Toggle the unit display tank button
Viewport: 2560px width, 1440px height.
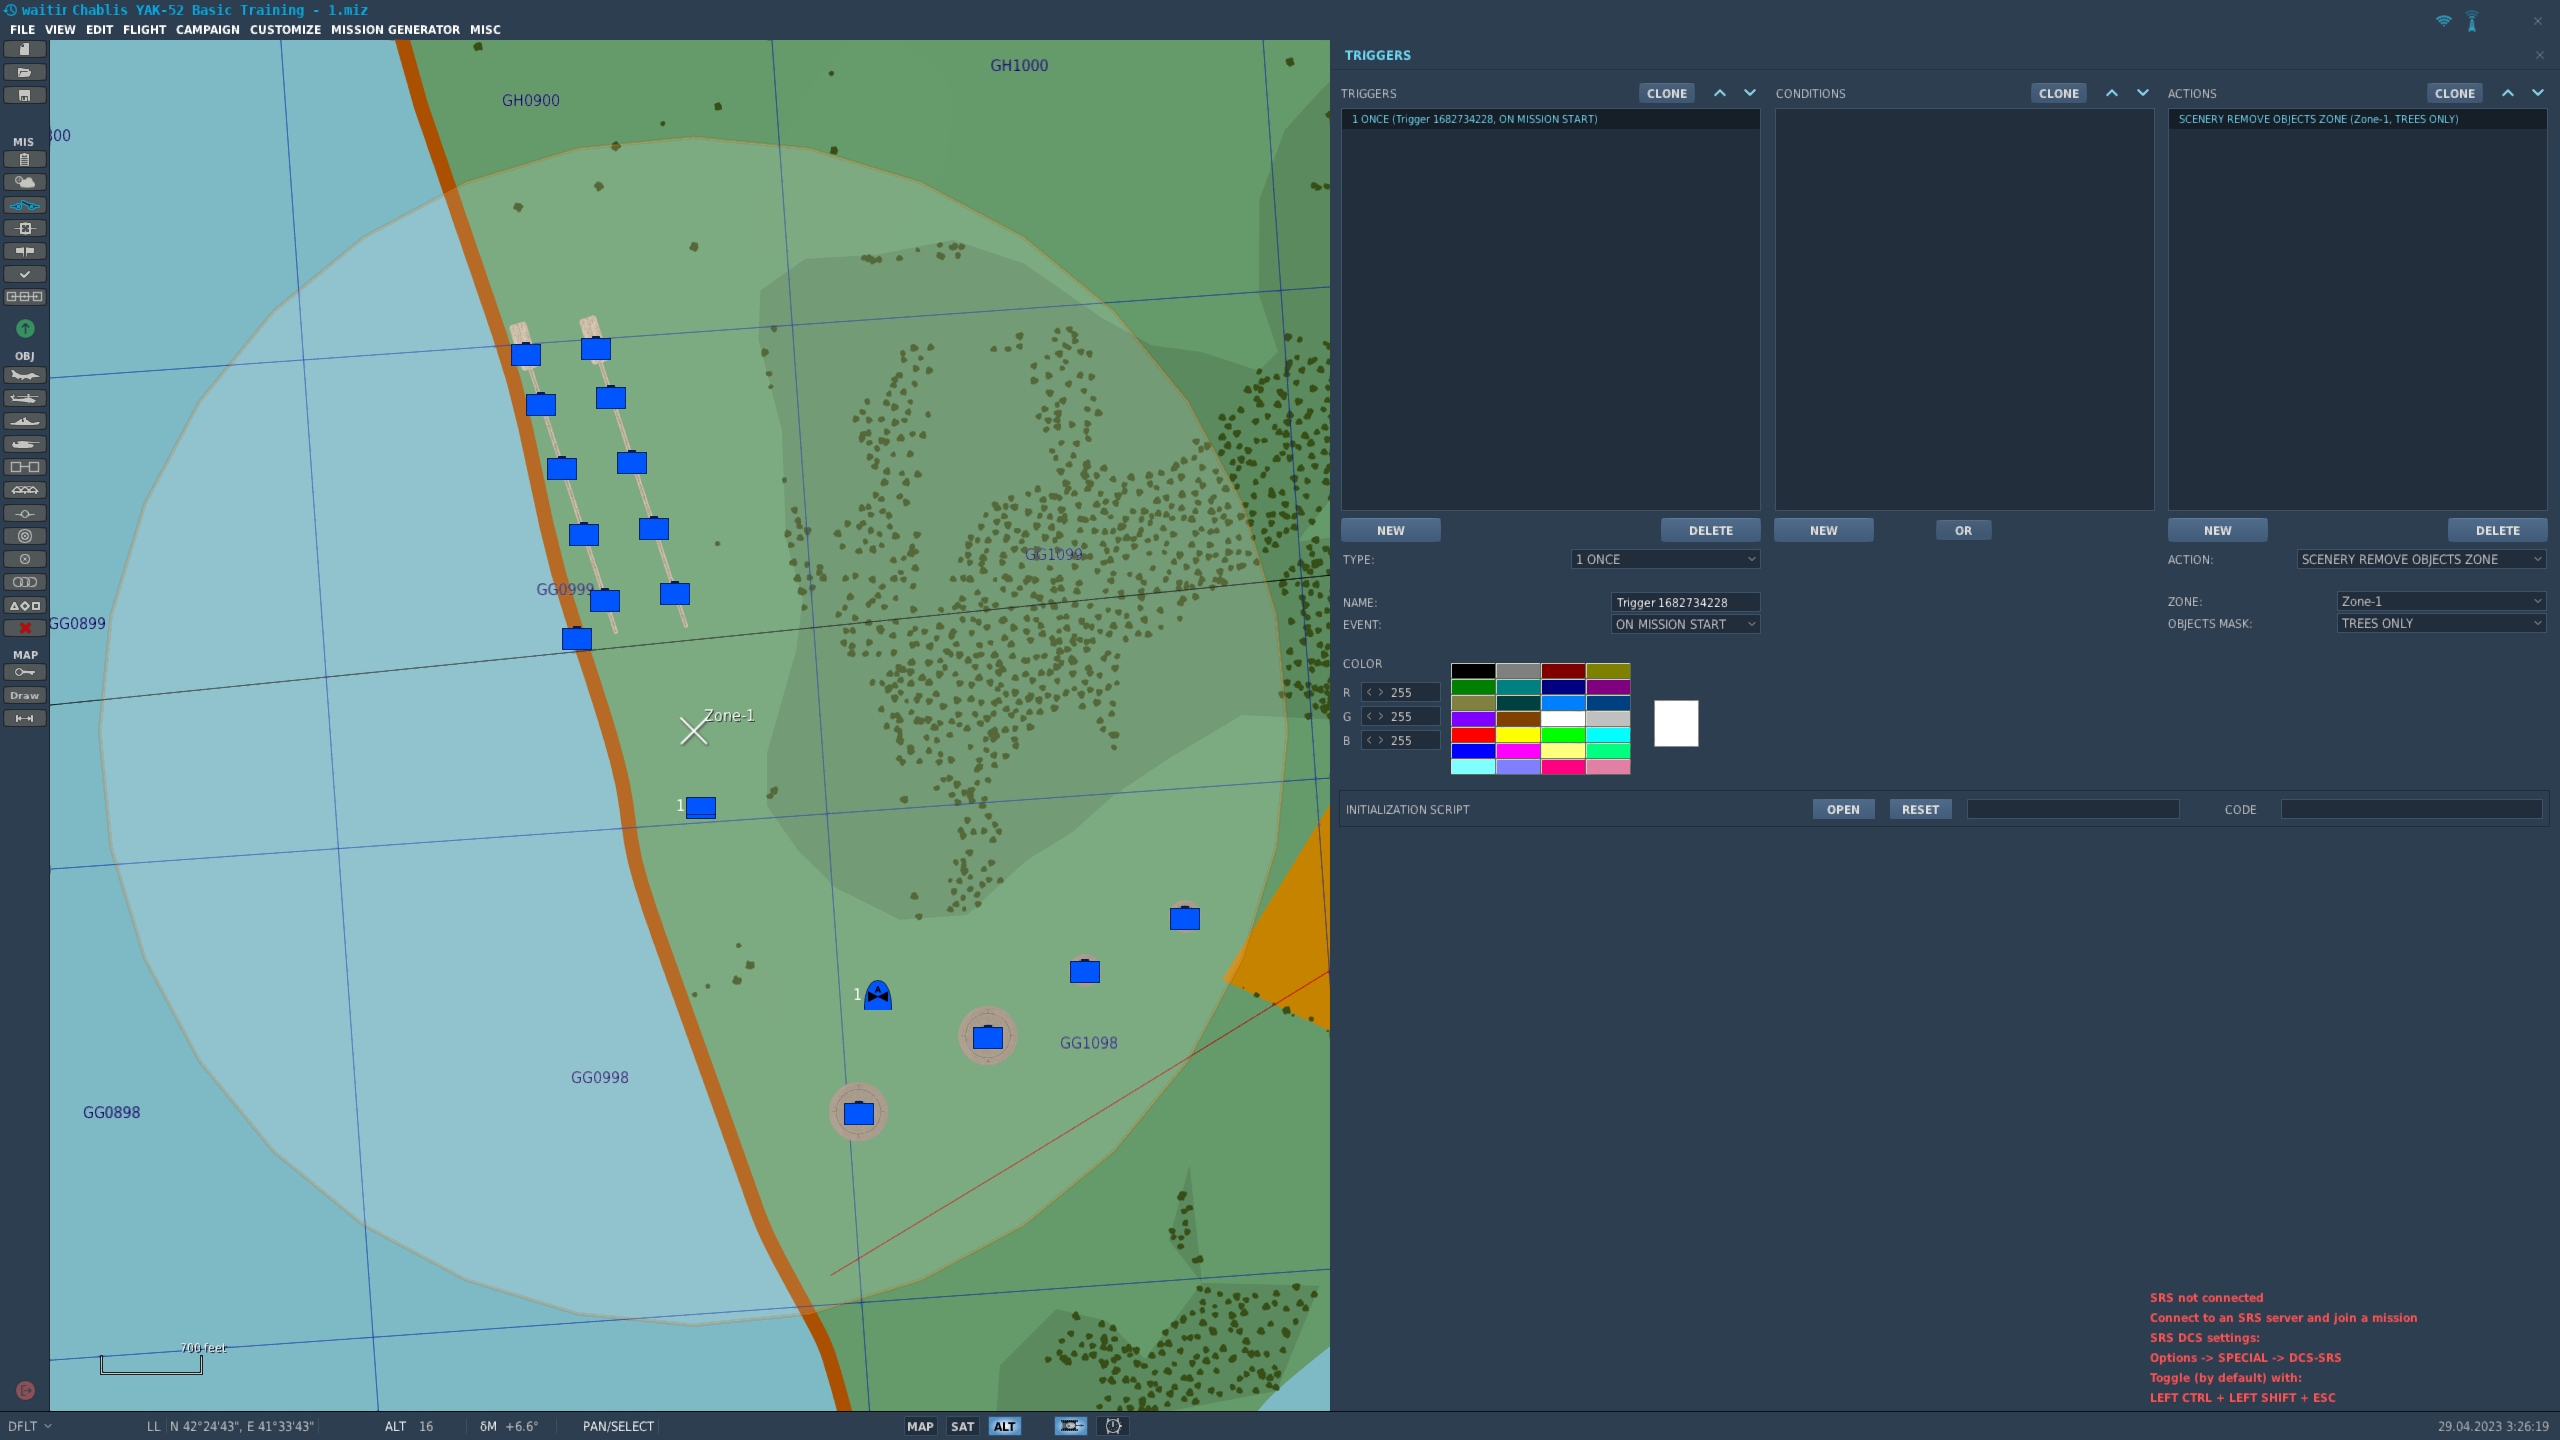coord(1071,1426)
